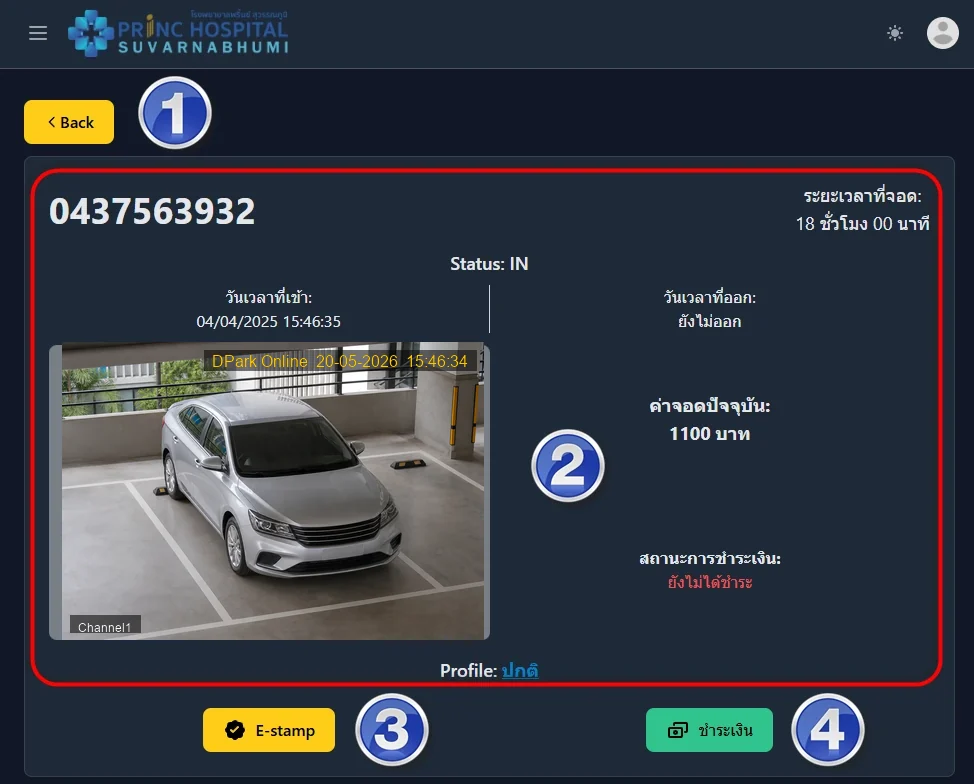Apply E-stamp to this parking ticket

click(x=269, y=730)
